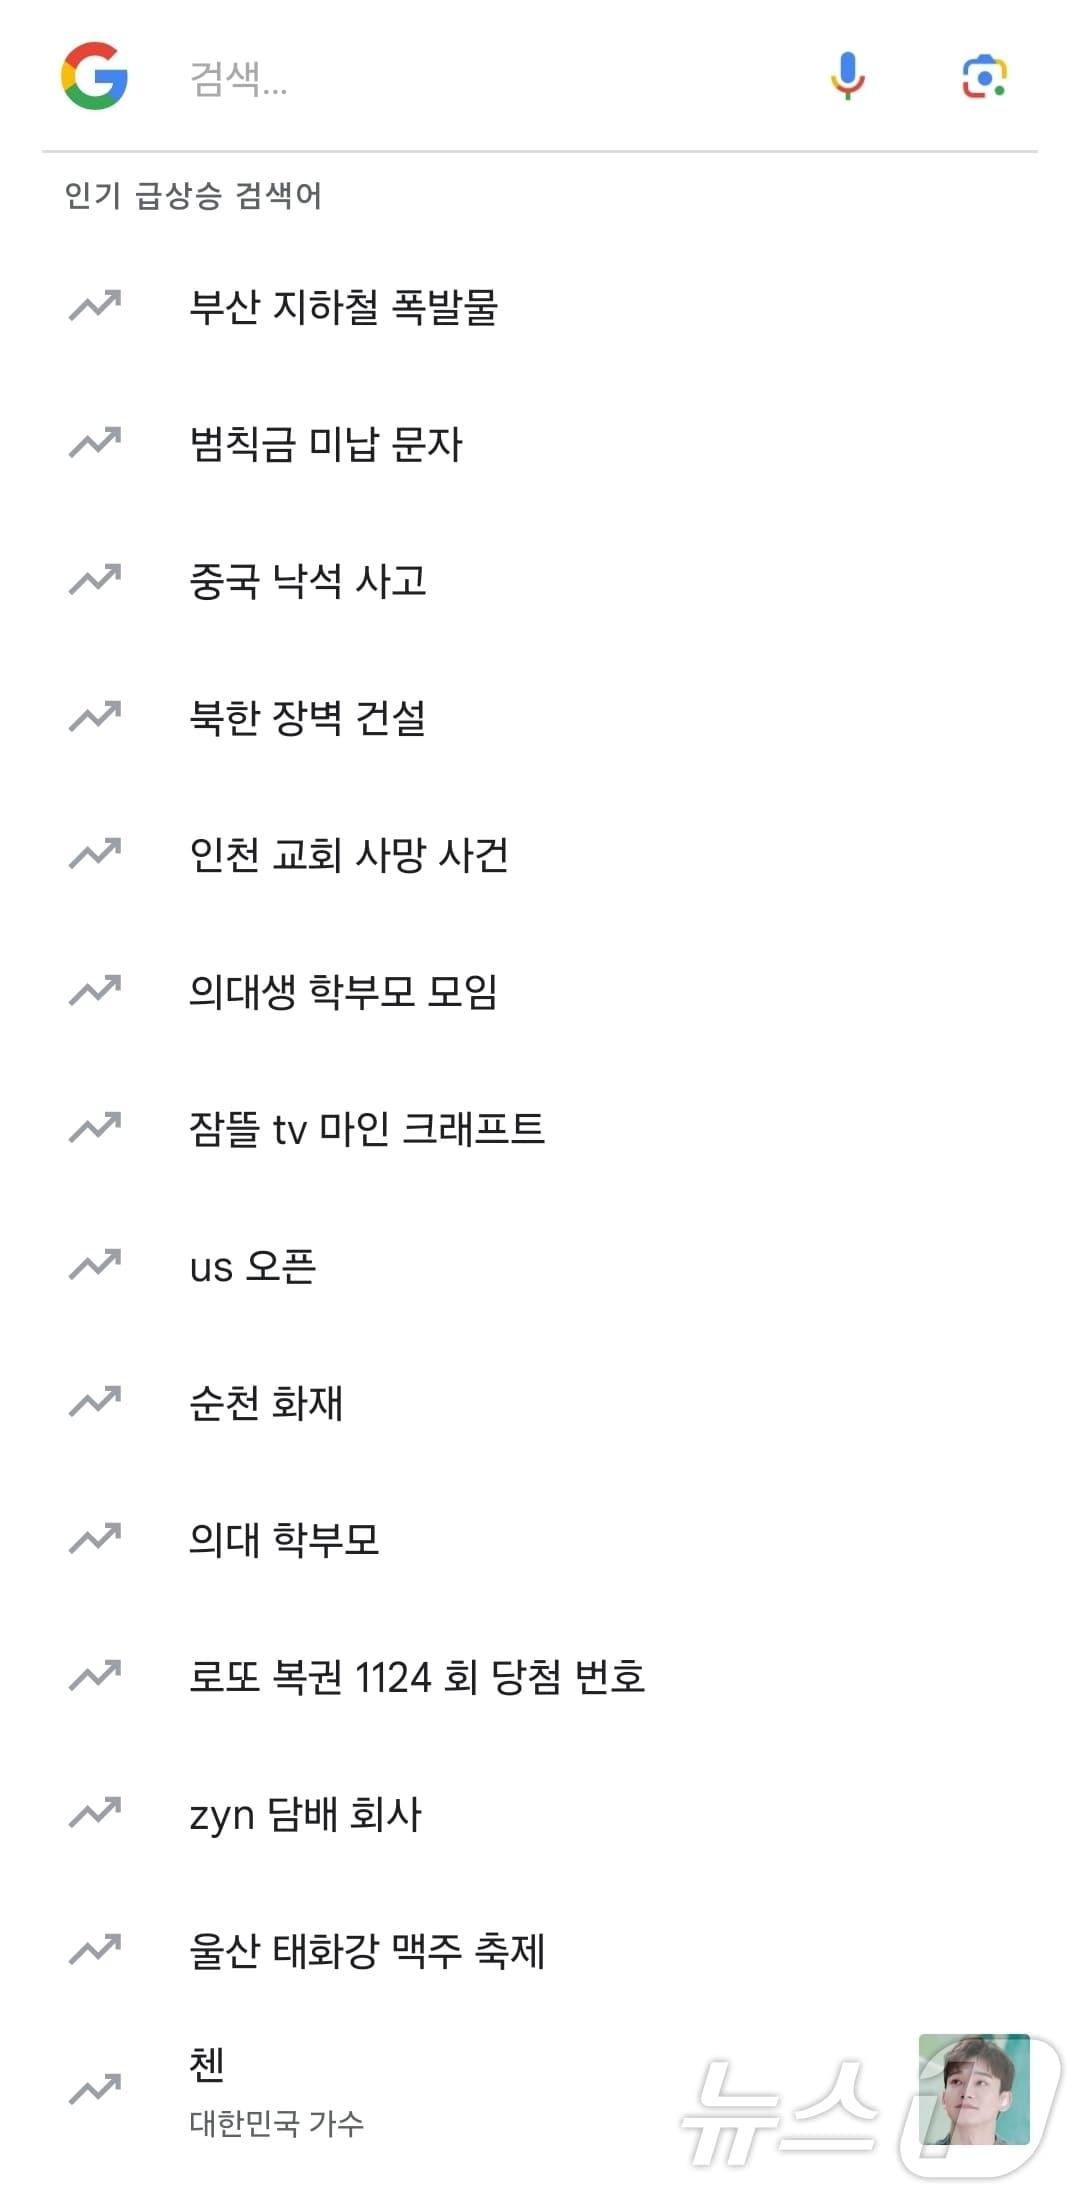Click trending arrow beside zyn 담배 회사
Image resolution: width=1080 pixels, height=2197 pixels.
coord(95,1813)
